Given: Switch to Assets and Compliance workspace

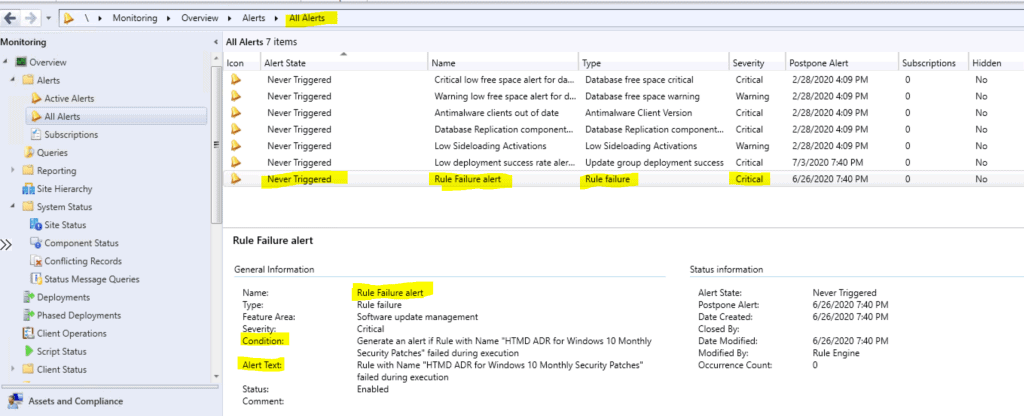Looking at the screenshot, I should click(75, 401).
